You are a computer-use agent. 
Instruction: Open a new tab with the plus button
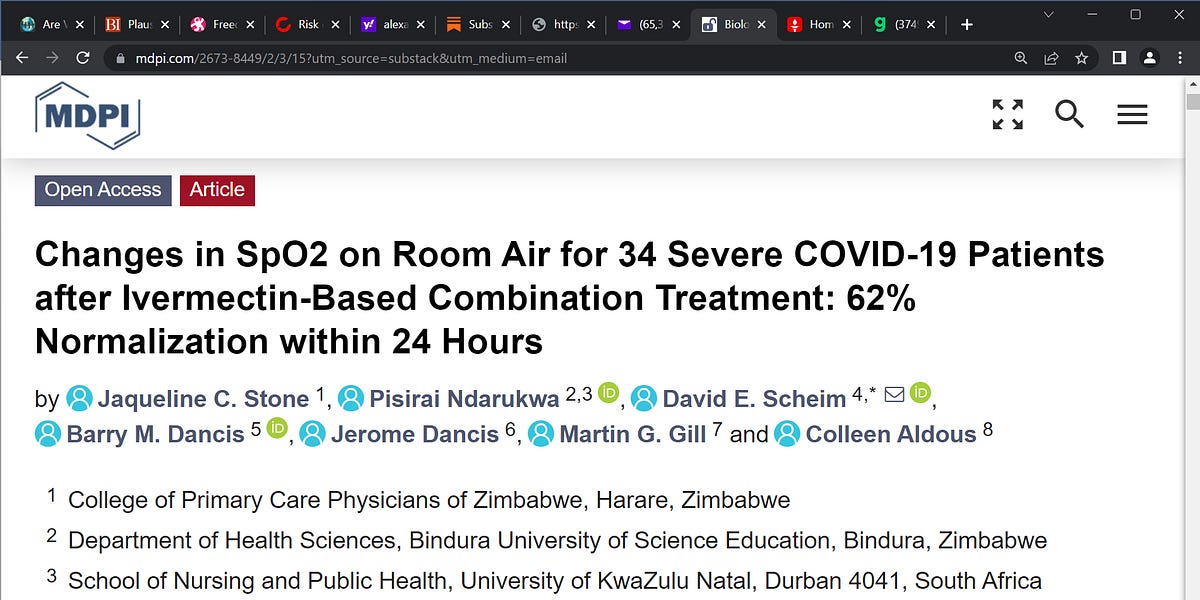(966, 23)
